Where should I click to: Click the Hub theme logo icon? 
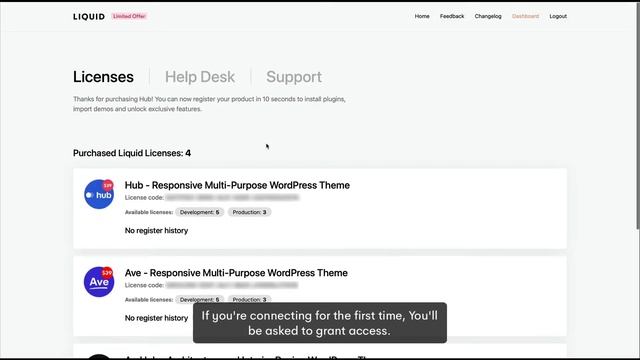pyautogui.click(x=99, y=194)
